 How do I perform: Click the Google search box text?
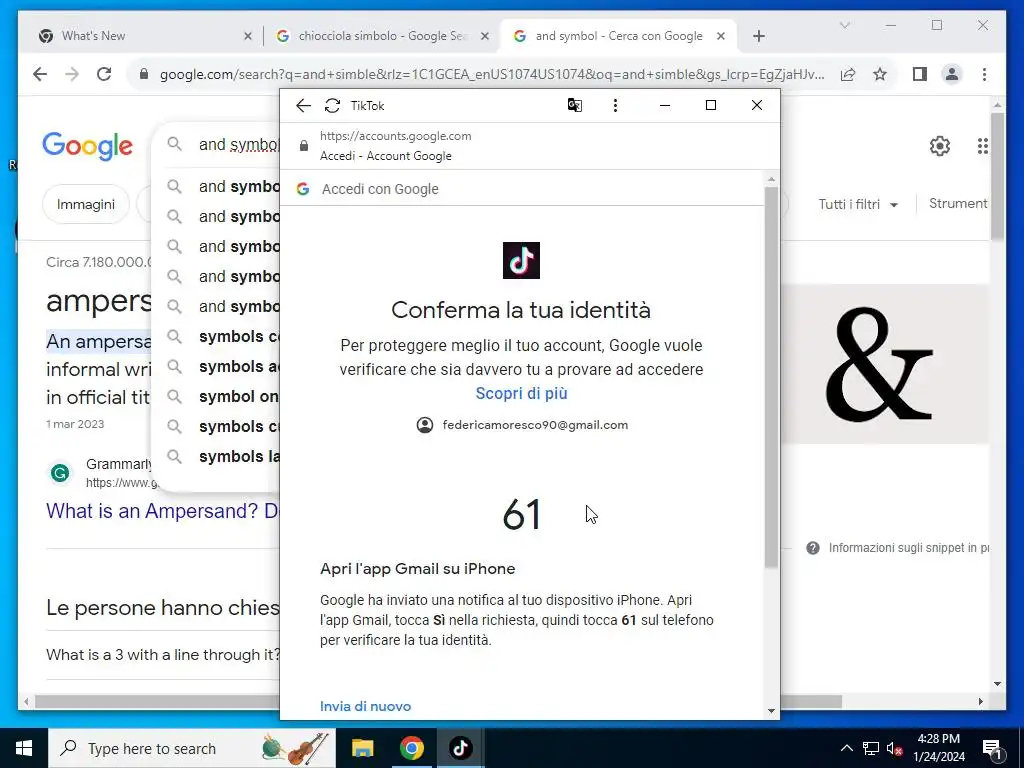239,144
